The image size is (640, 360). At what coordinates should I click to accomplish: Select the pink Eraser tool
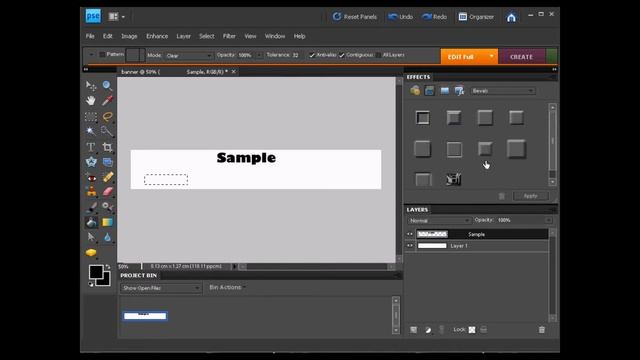107,191
